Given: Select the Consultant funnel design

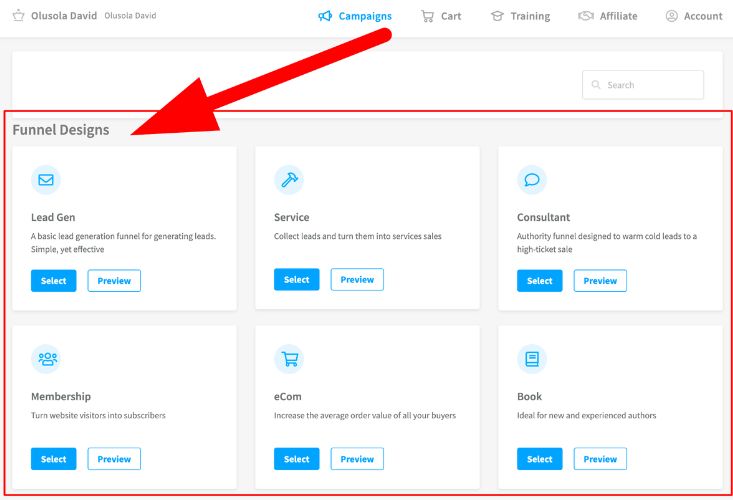Looking at the screenshot, I should click(540, 281).
